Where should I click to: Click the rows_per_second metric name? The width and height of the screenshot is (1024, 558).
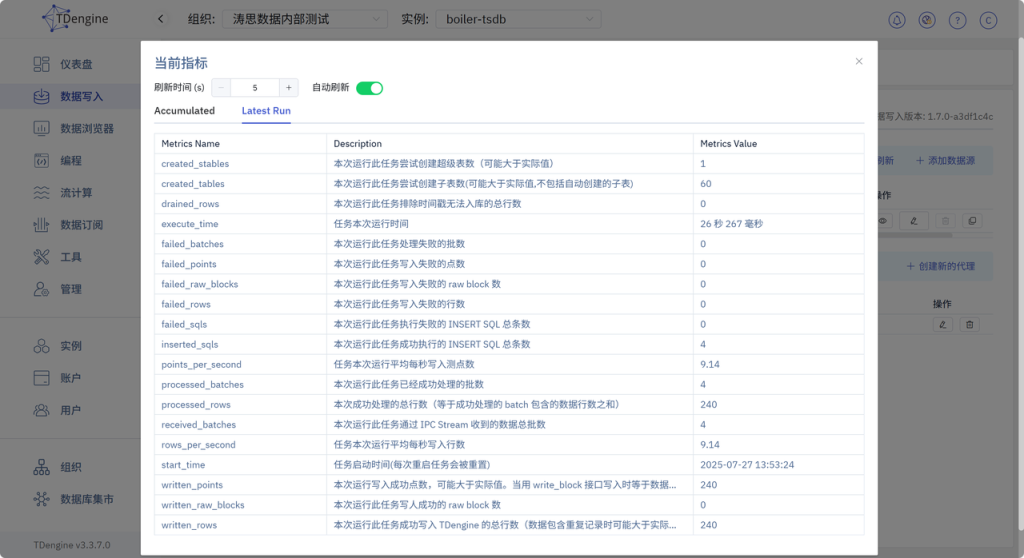tap(198, 445)
